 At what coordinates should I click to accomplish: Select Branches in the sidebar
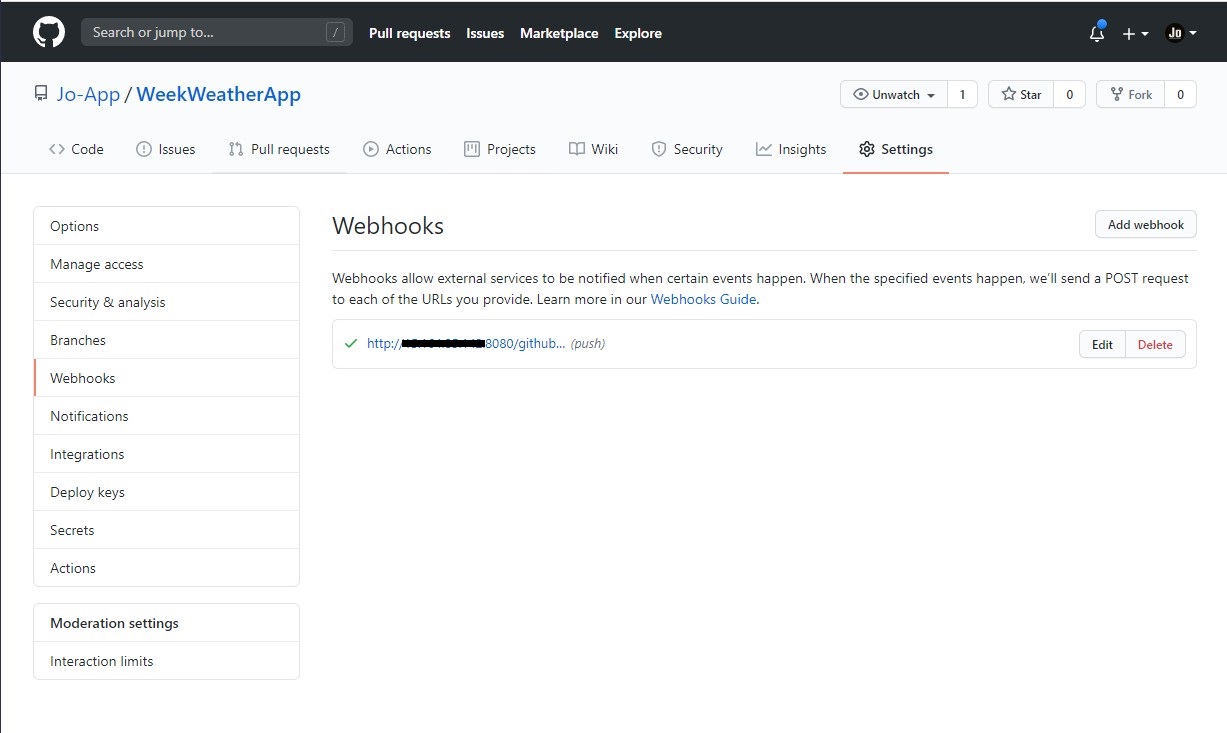point(166,340)
